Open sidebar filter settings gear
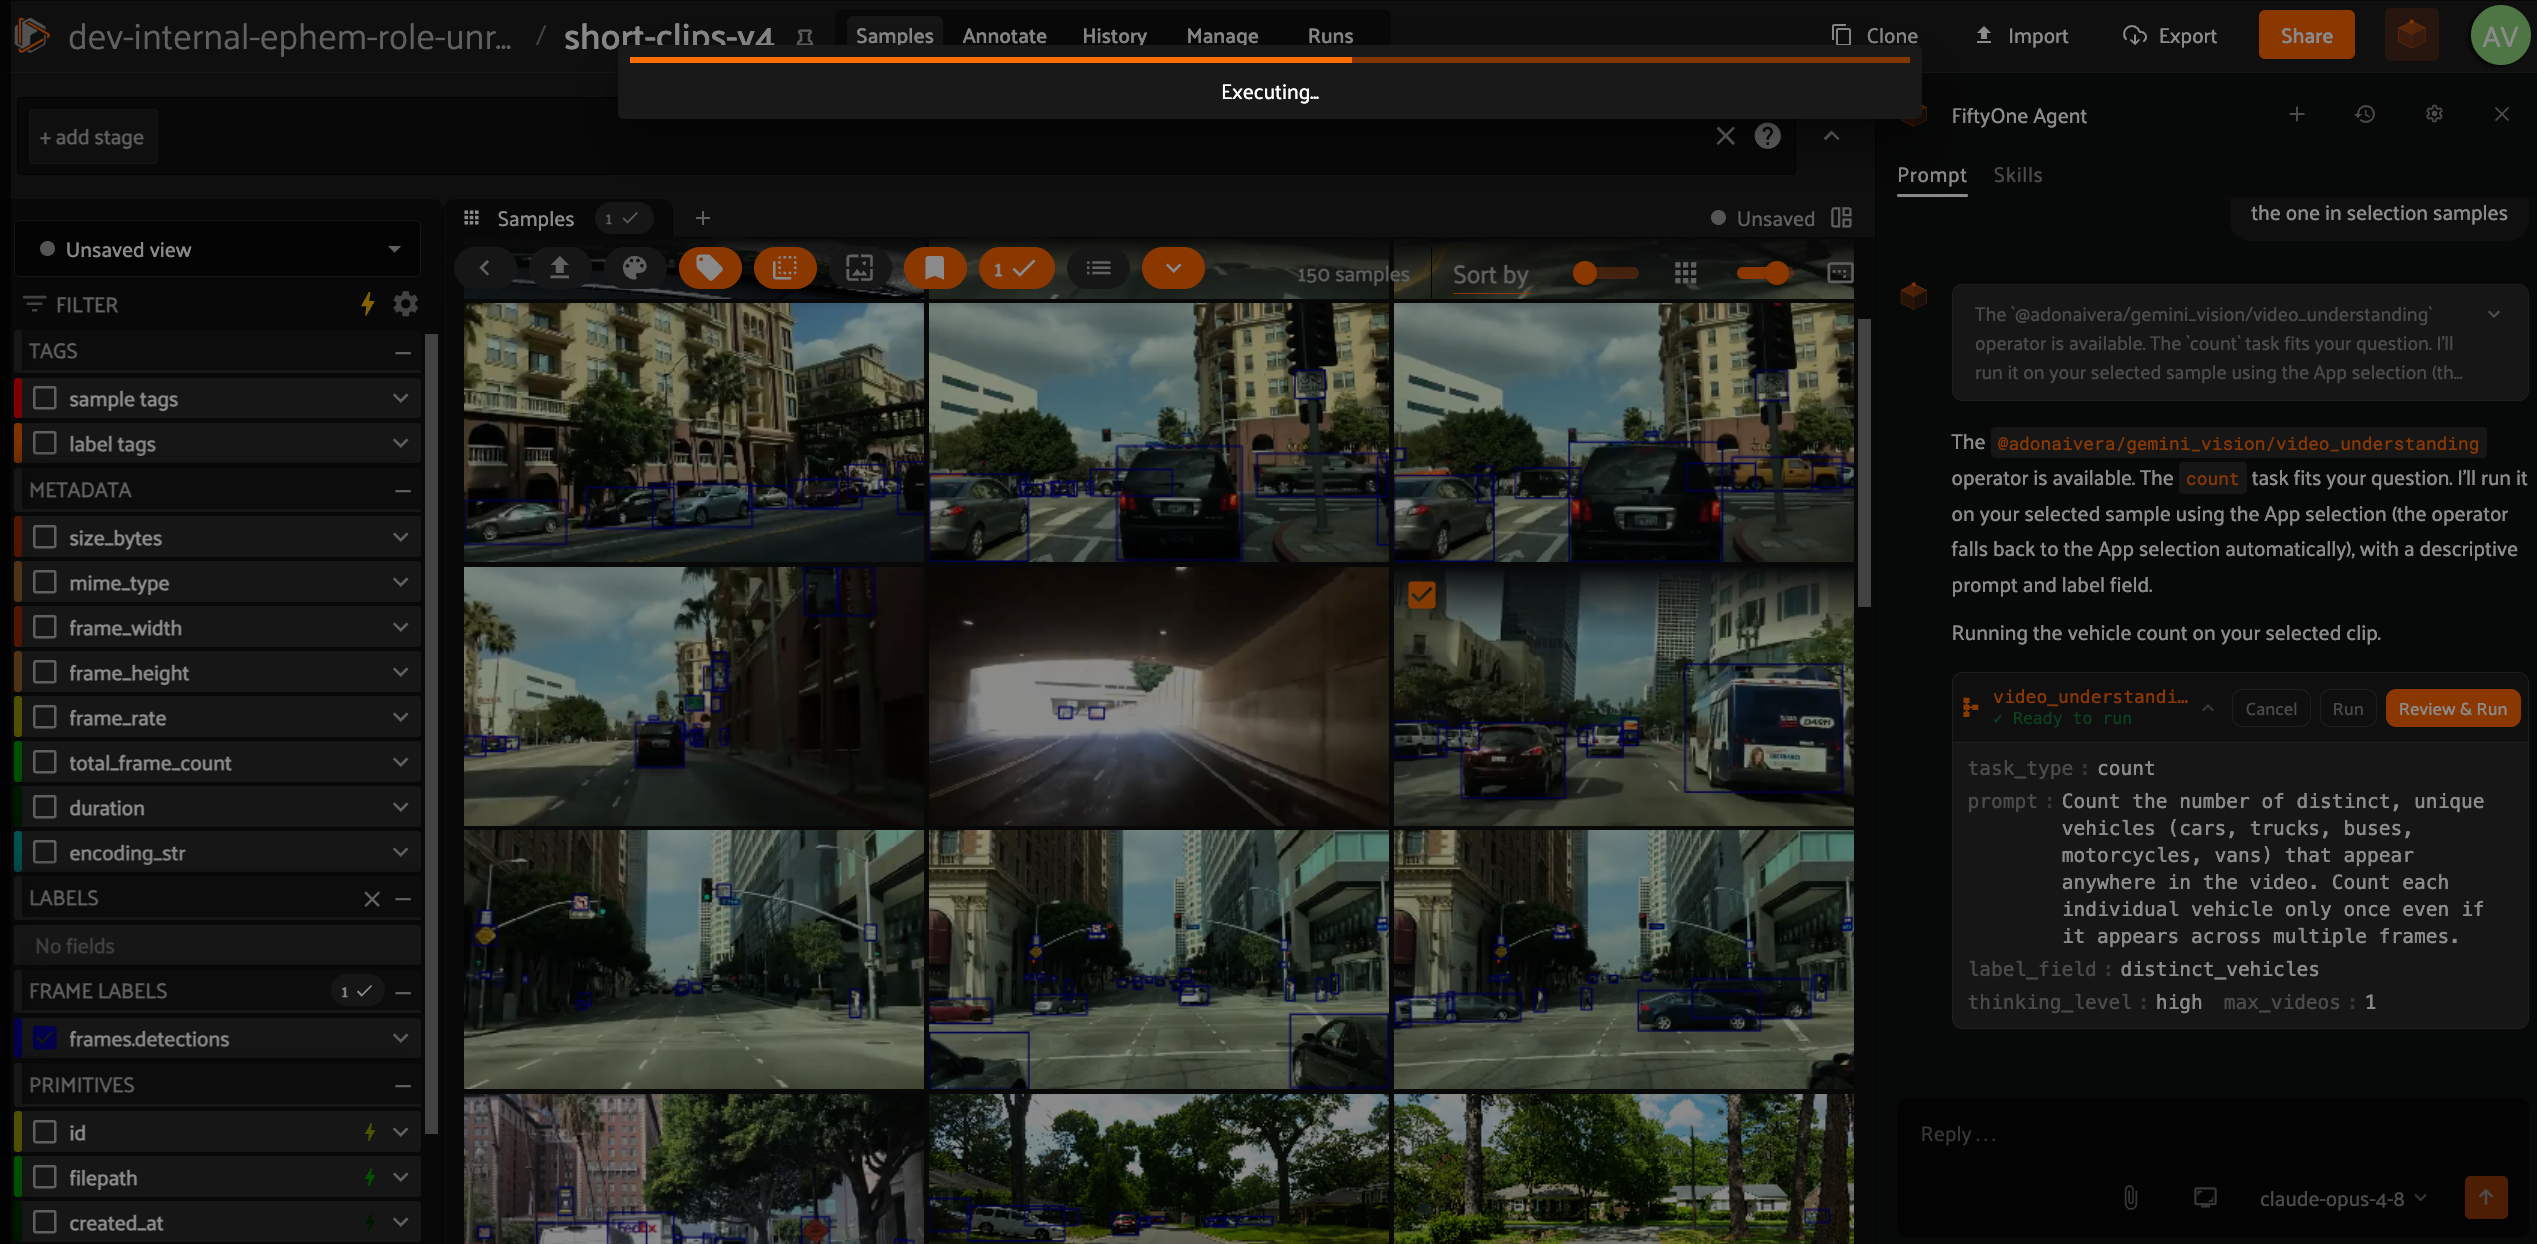The image size is (2537, 1244). pos(405,304)
